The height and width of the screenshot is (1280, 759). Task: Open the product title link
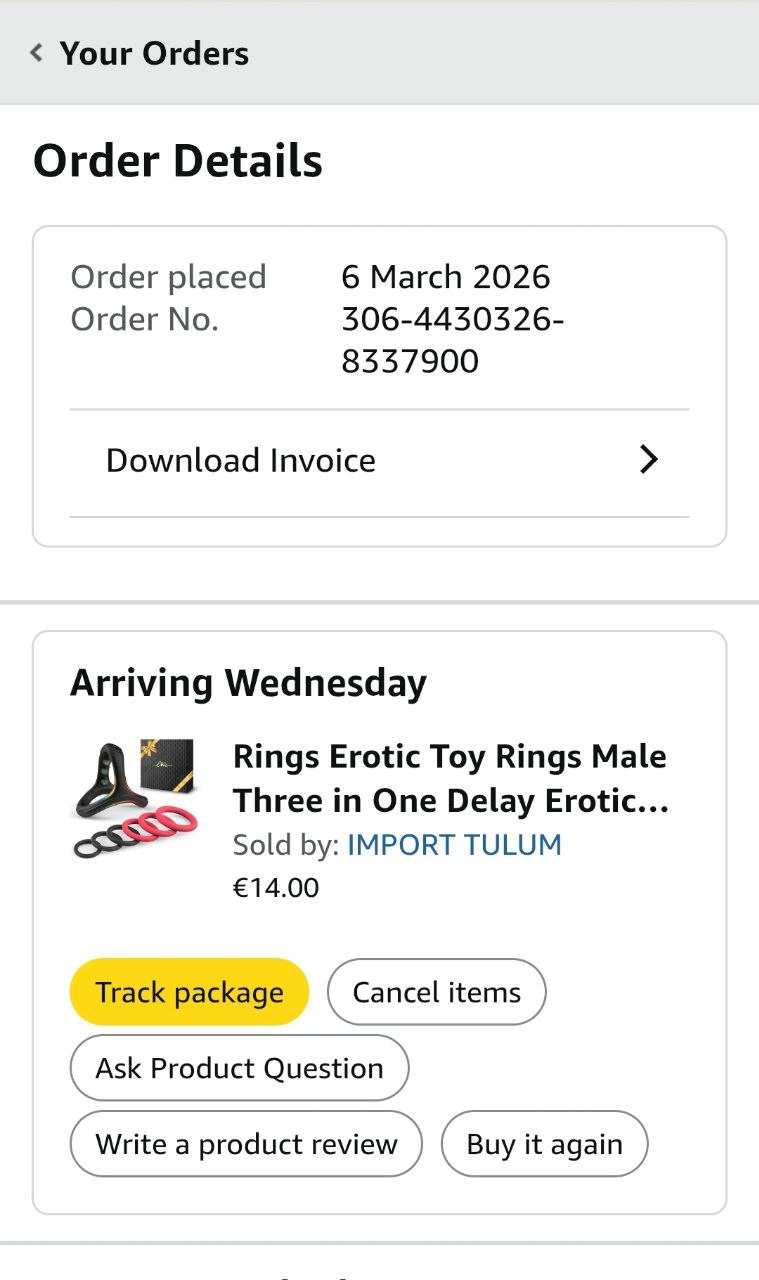click(450, 778)
